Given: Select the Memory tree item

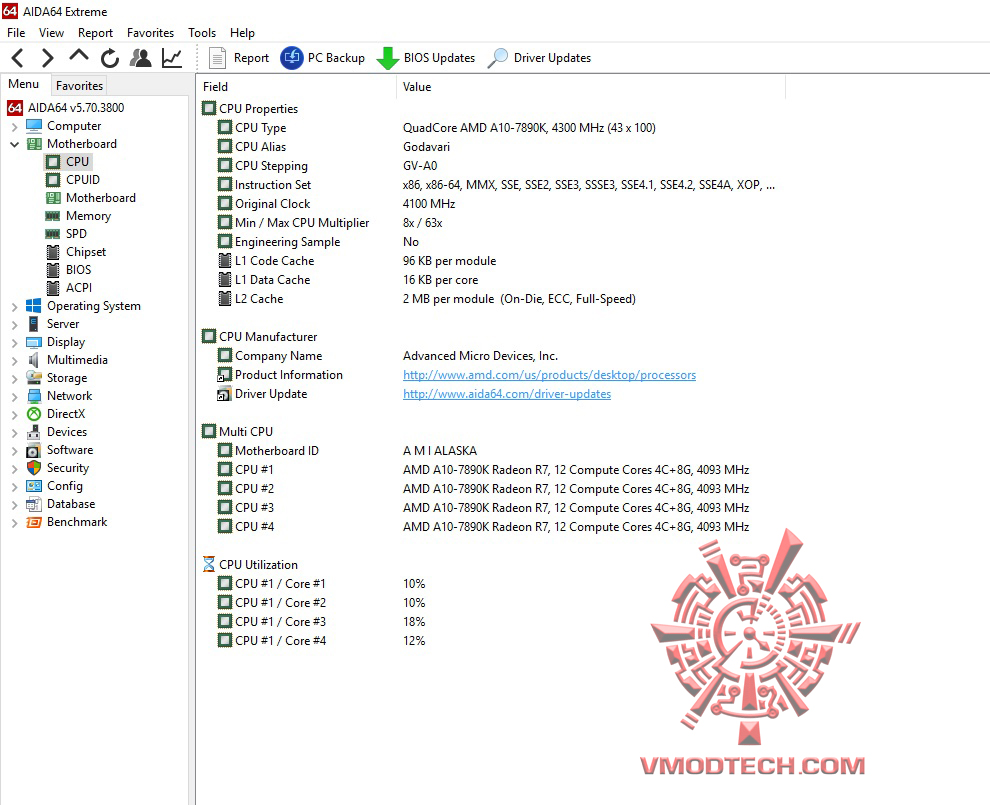Looking at the screenshot, I should coord(88,216).
